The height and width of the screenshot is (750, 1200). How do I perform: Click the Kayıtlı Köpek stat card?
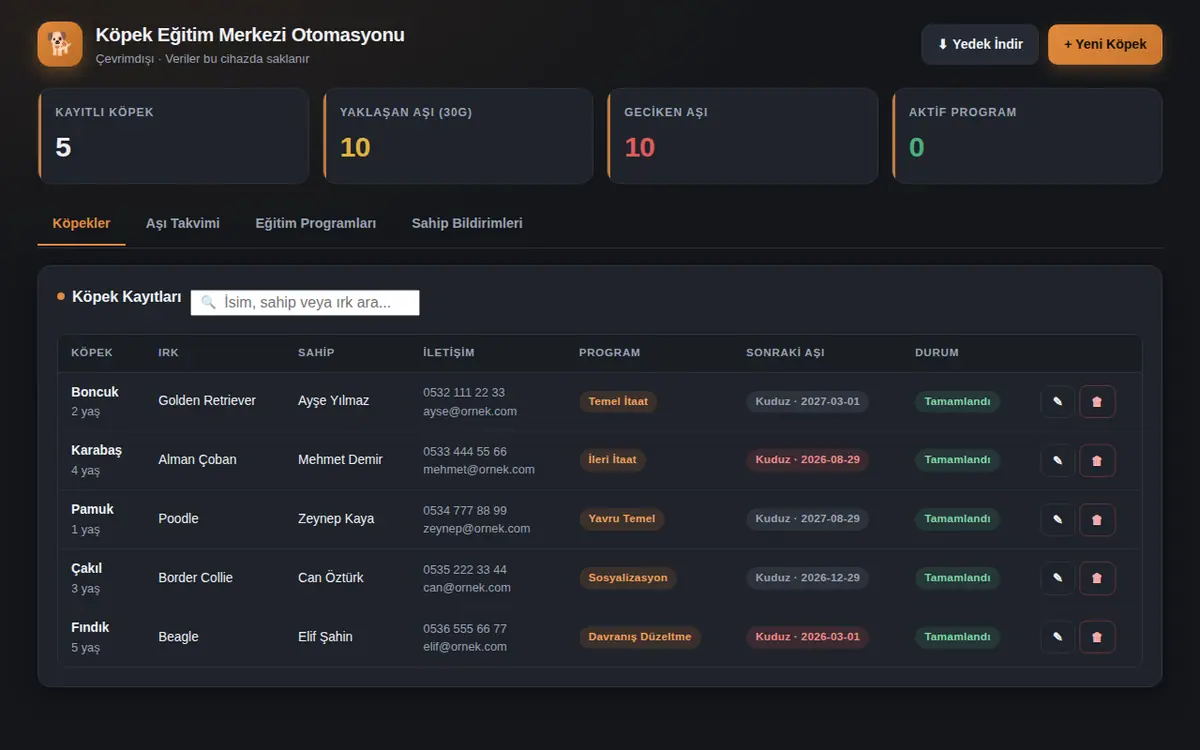pos(173,136)
